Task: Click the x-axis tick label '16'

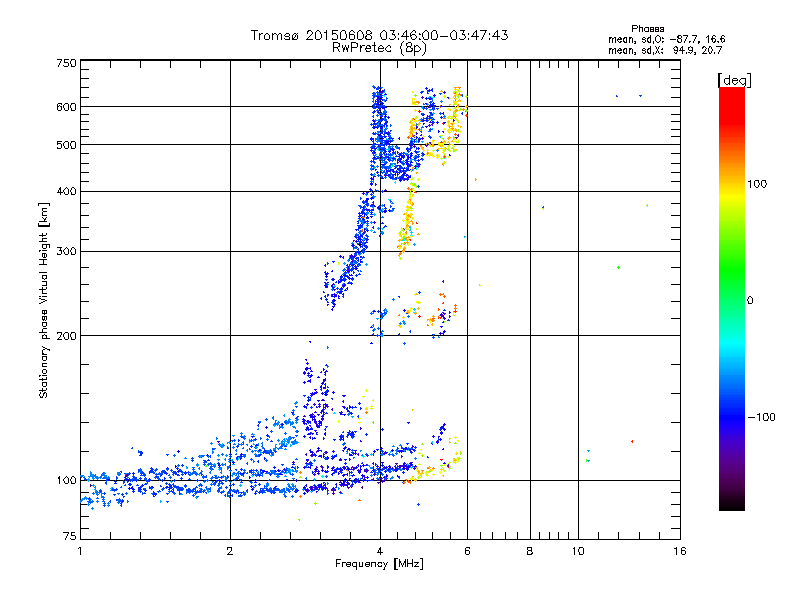Action: 680,551
